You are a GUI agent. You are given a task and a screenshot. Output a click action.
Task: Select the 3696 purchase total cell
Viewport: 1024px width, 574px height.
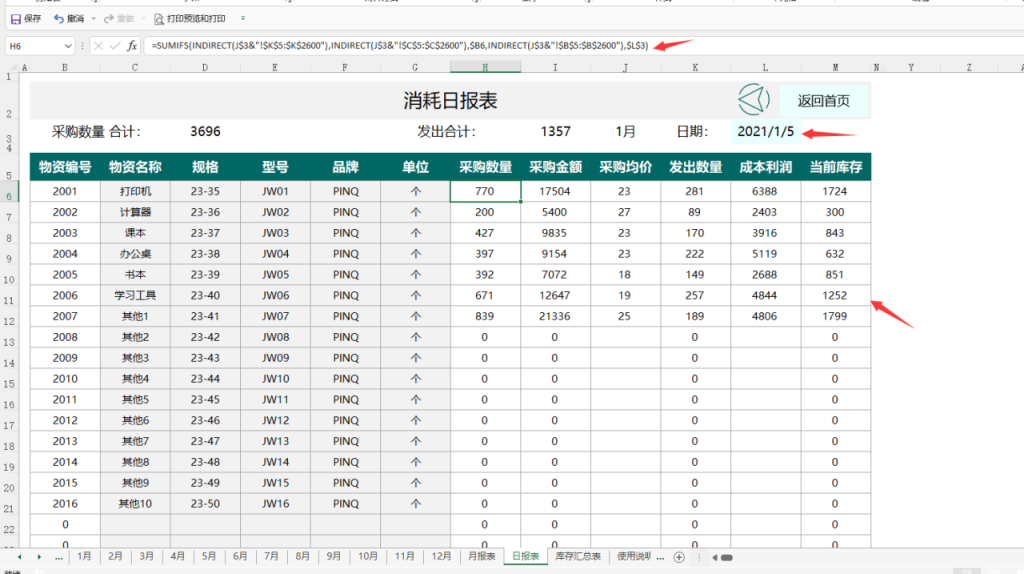tap(205, 131)
